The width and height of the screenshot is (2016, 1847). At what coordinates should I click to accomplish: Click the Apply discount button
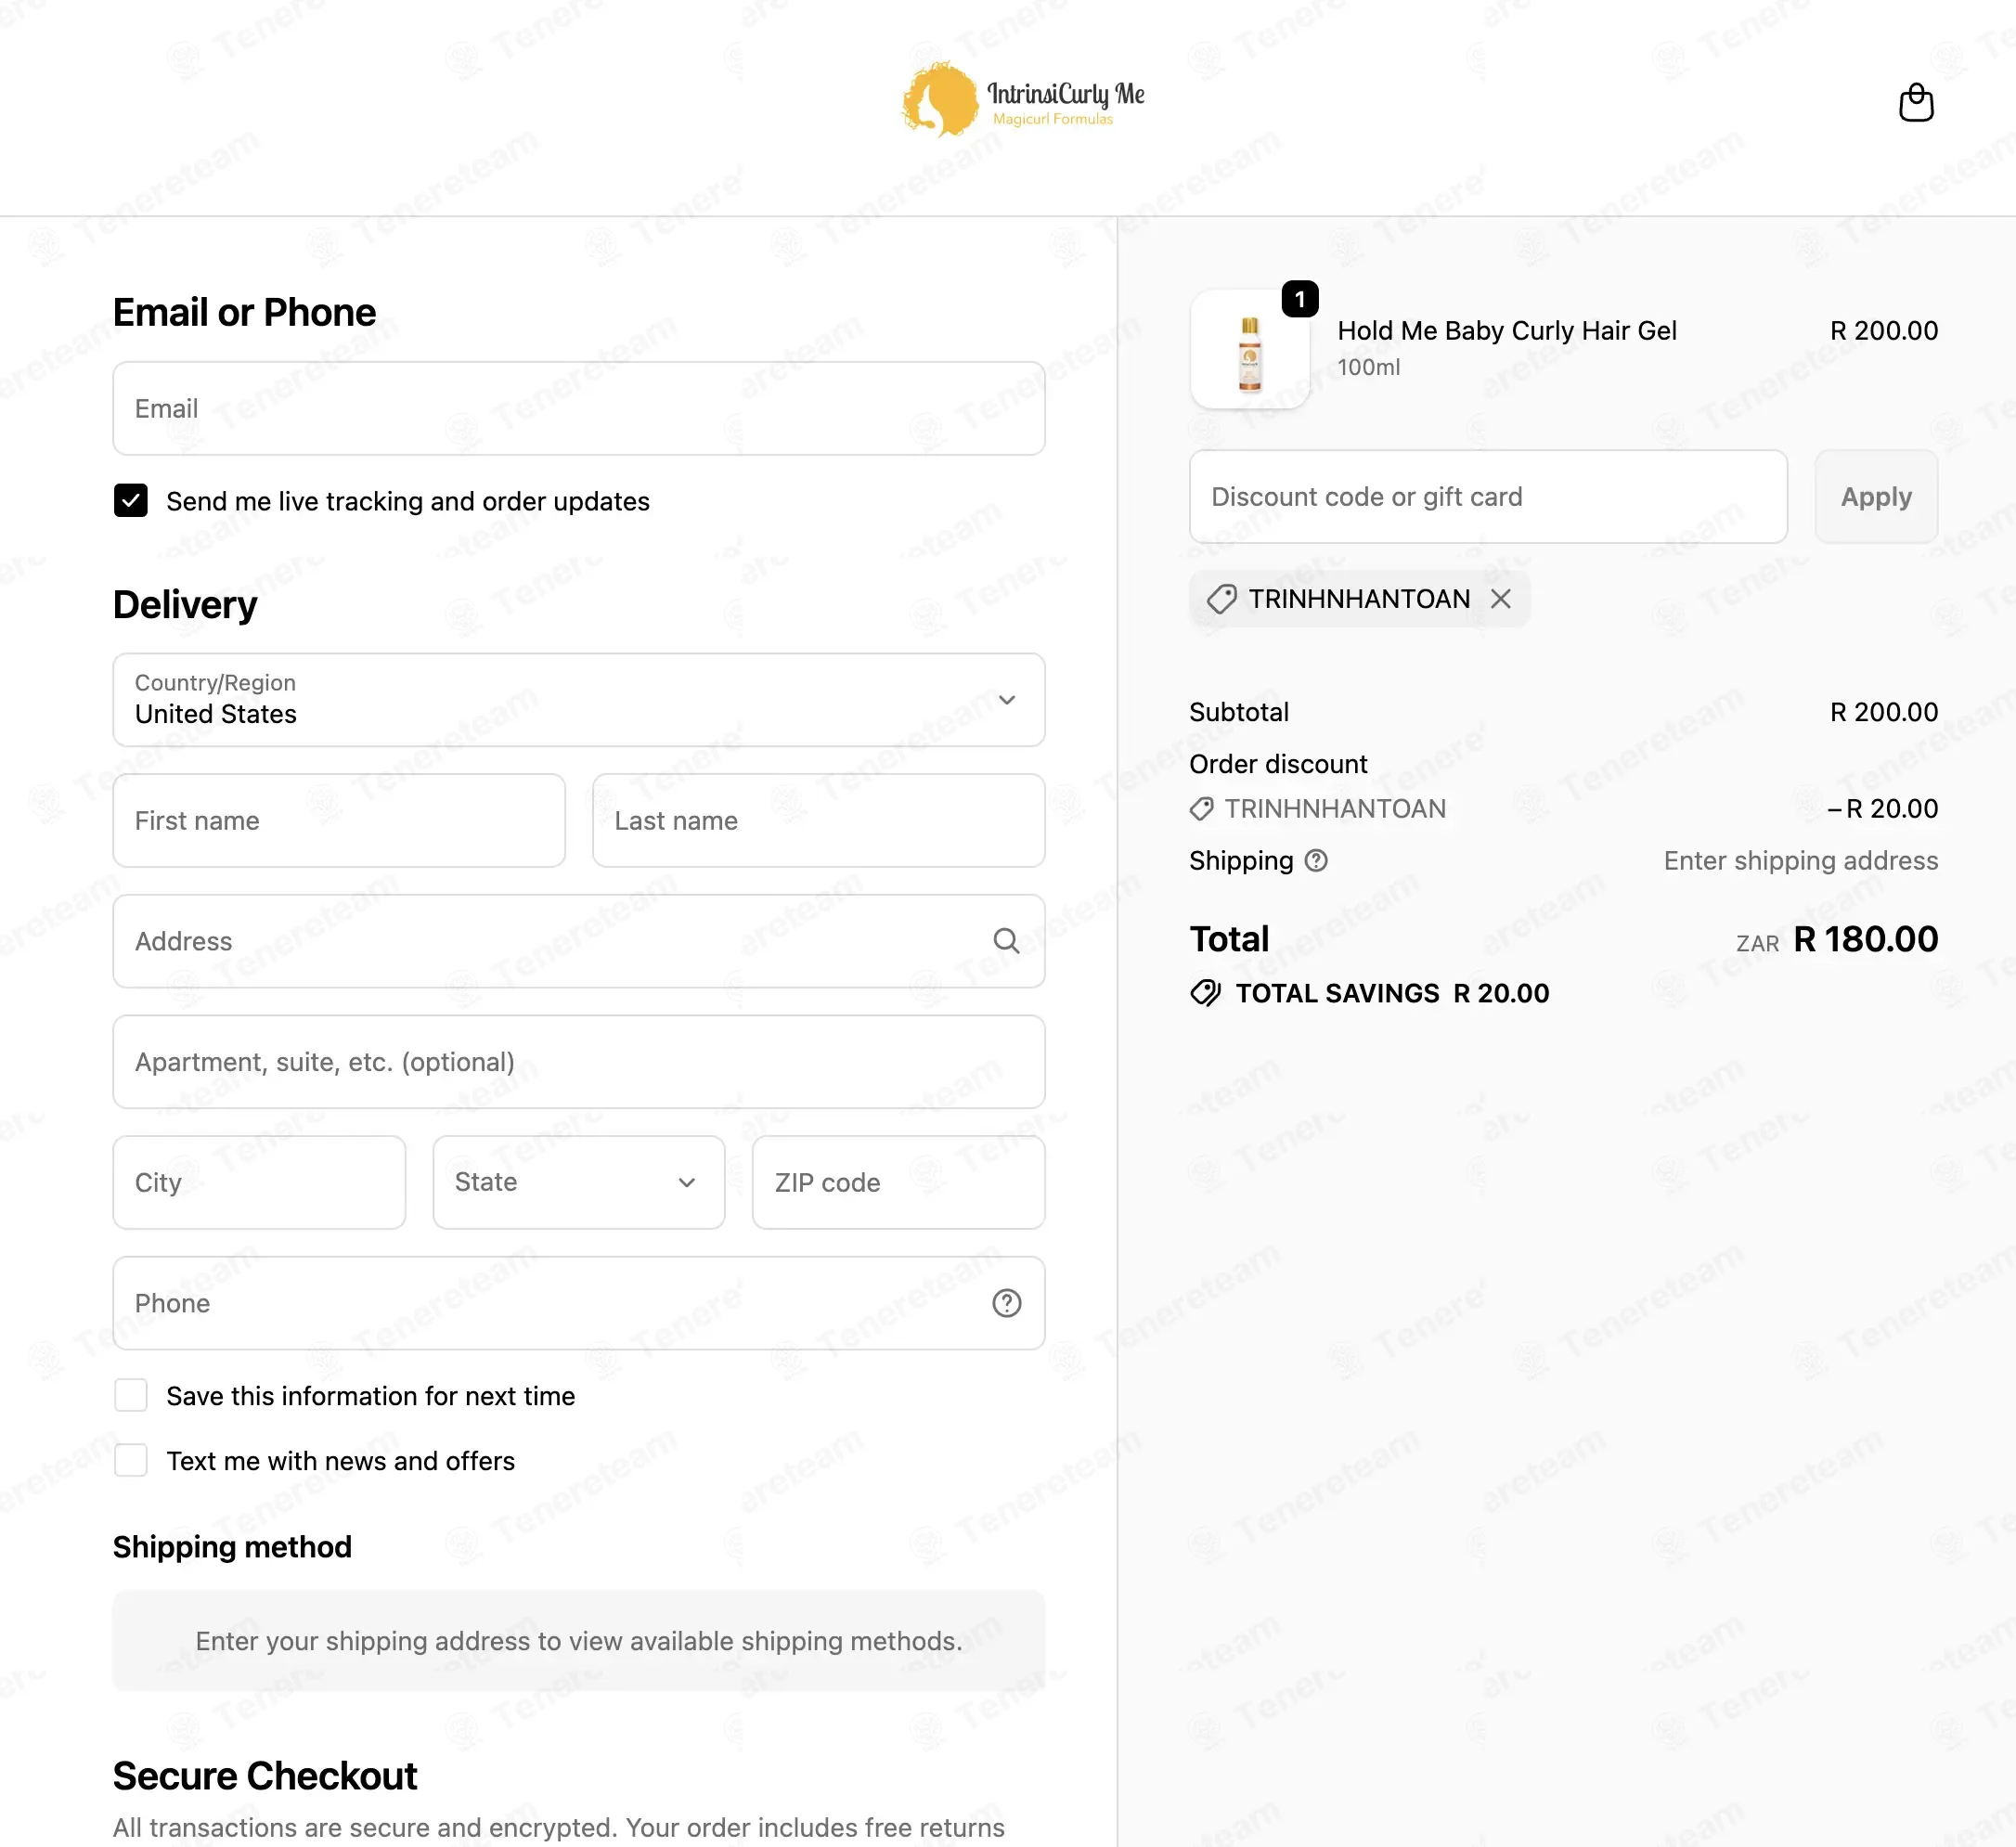point(1875,496)
